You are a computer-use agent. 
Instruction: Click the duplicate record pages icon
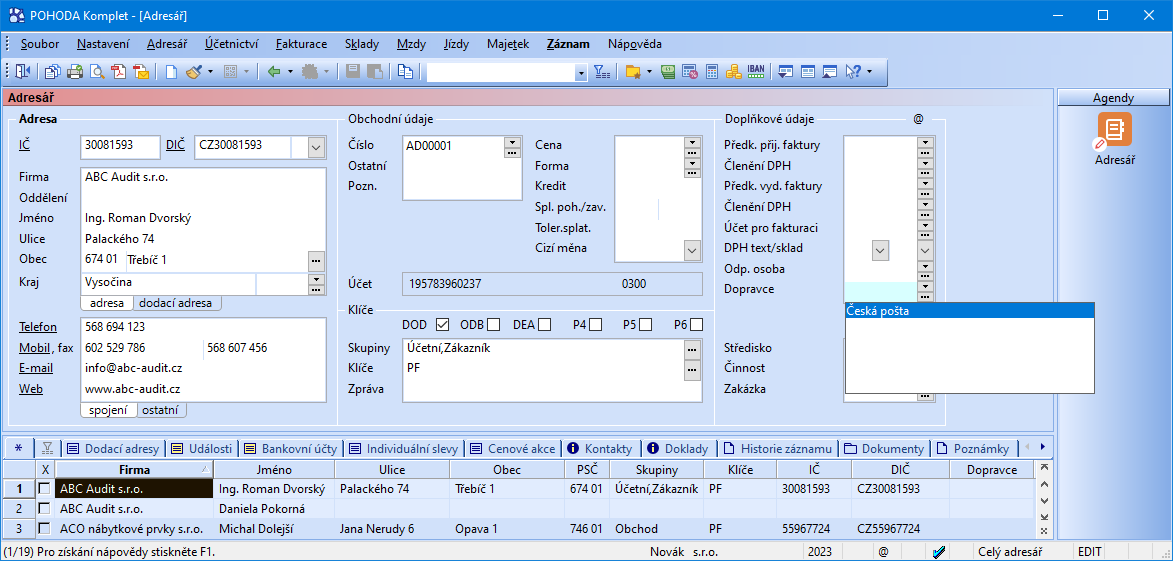tap(405, 72)
